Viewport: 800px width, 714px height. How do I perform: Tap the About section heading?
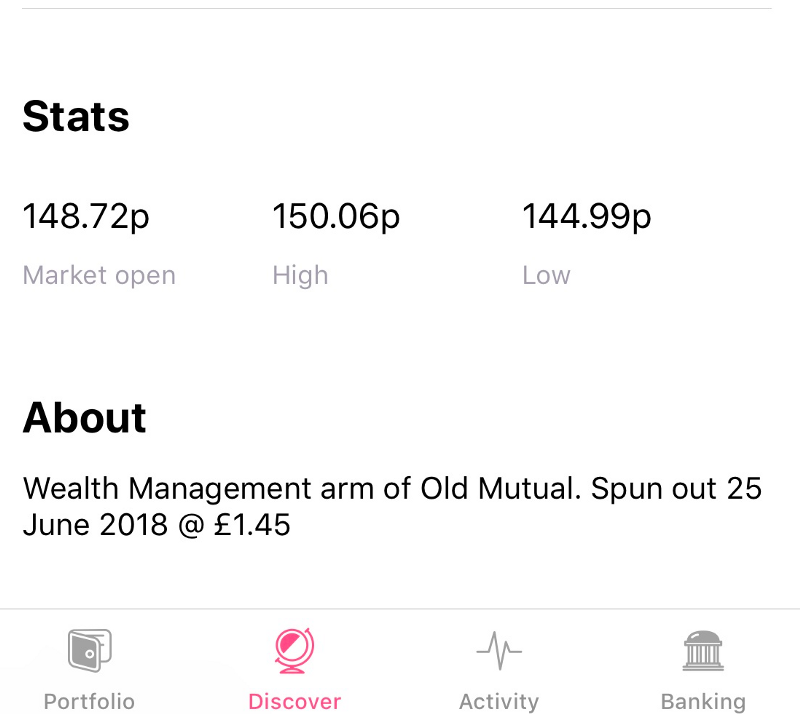[x=84, y=418]
